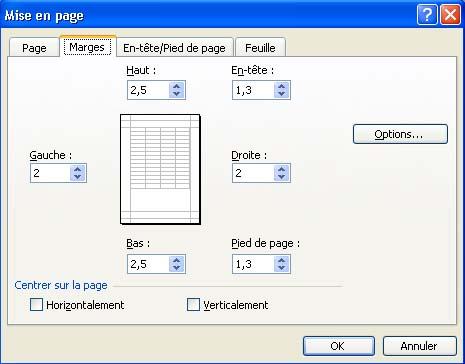Click the help question mark icon
The image size is (465, 364).
pyautogui.click(x=427, y=15)
